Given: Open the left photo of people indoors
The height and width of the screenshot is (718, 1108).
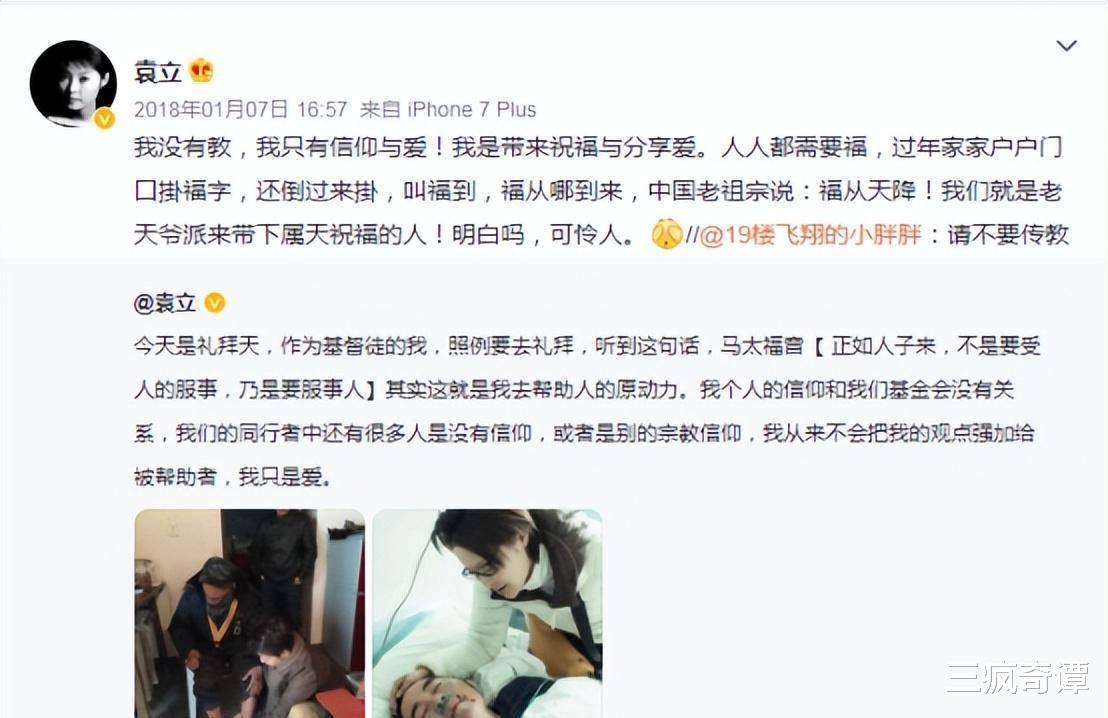Looking at the screenshot, I should coord(249,613).
